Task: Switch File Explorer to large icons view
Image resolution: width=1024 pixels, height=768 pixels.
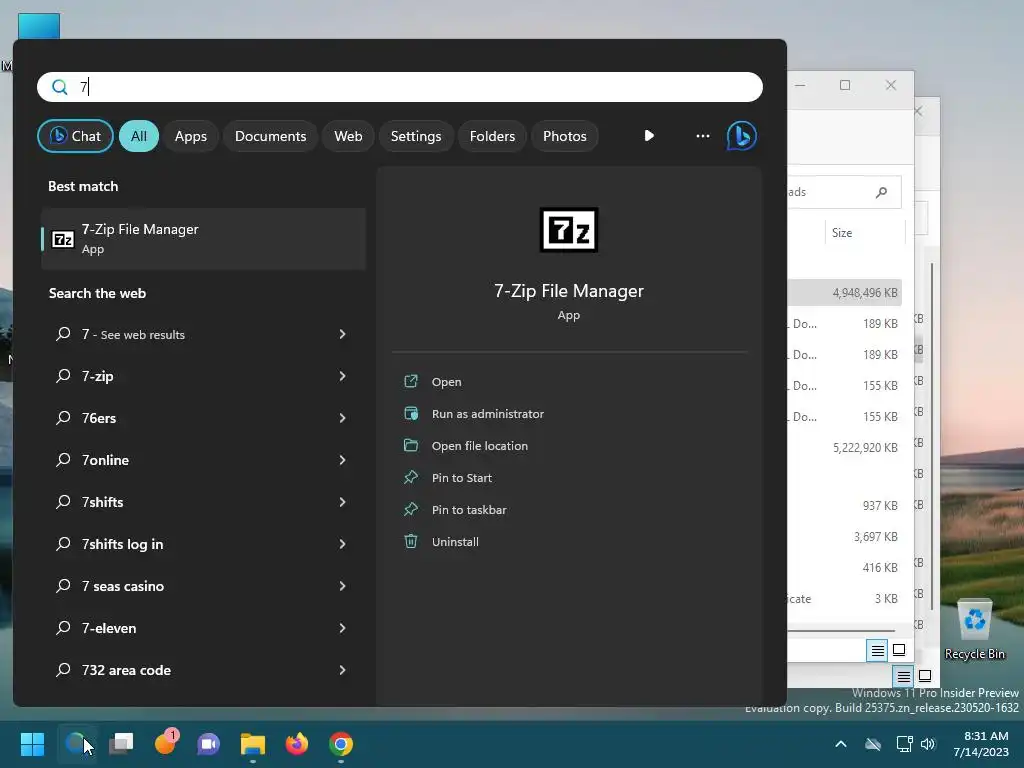Action: 899,650
